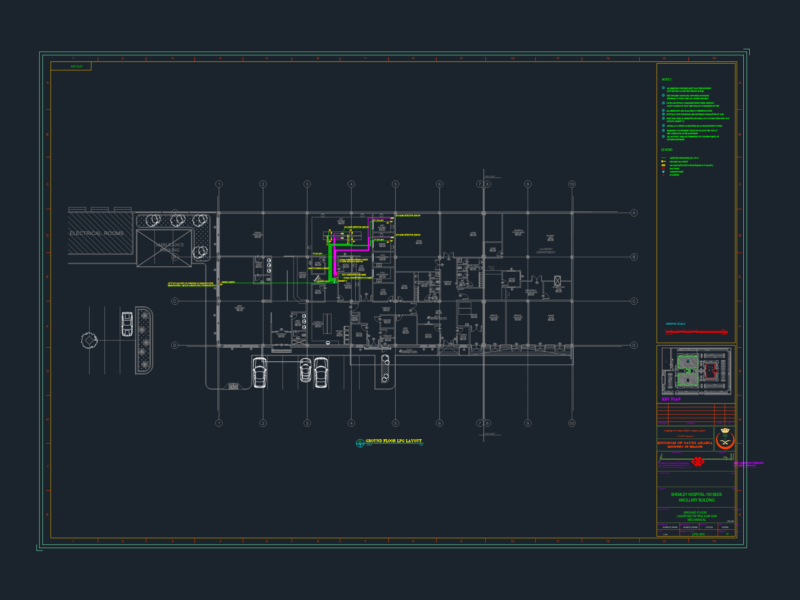Click the tree symbol with the diamond center
This screenshot has height=600, width=800.
tap(89, 340)
